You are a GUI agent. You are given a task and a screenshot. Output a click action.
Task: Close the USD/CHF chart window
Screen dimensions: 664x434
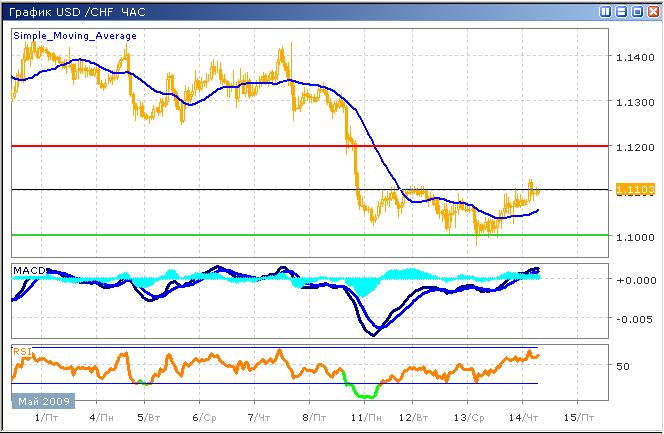(x=652, y=11)
